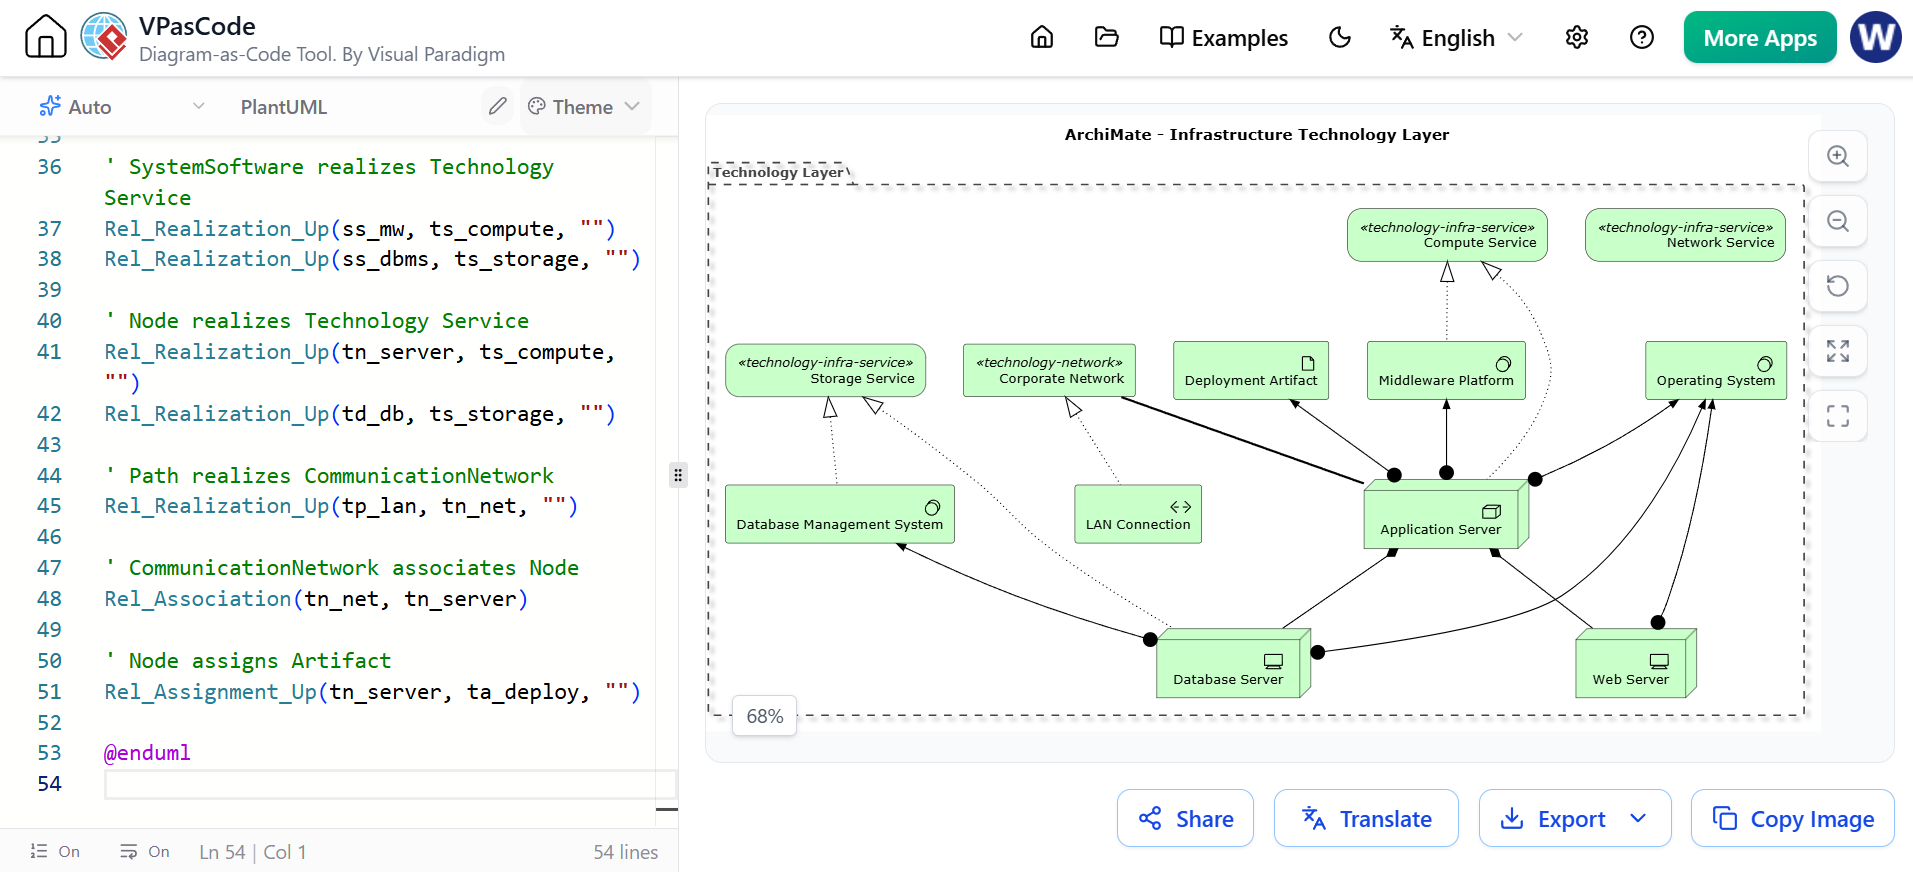This screenshot has height=872, width=1913.
Task: Click the More Apps button
Action: pyautogui.click(x=1760, y=38)
